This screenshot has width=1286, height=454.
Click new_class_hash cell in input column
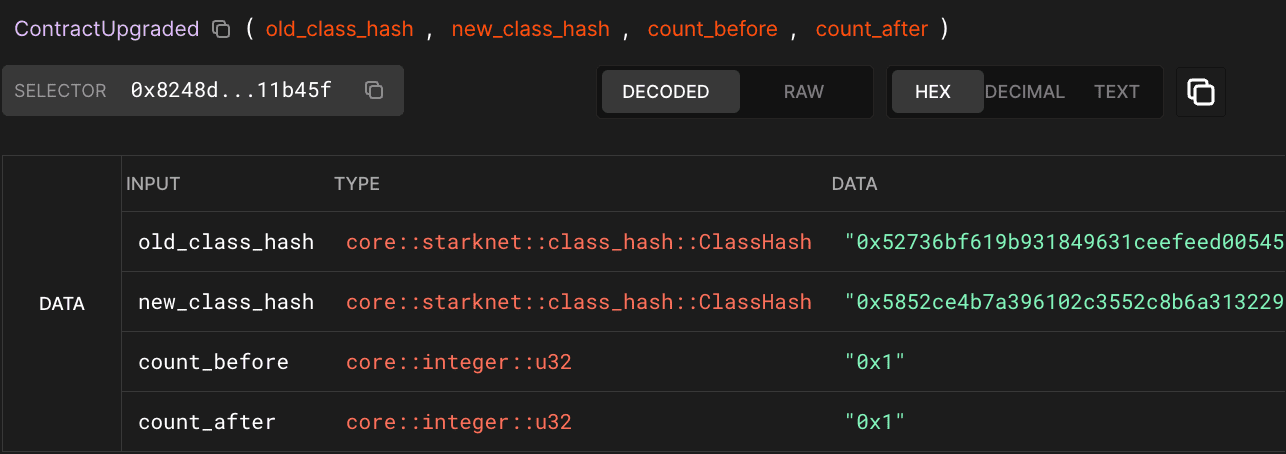point(226,302)
